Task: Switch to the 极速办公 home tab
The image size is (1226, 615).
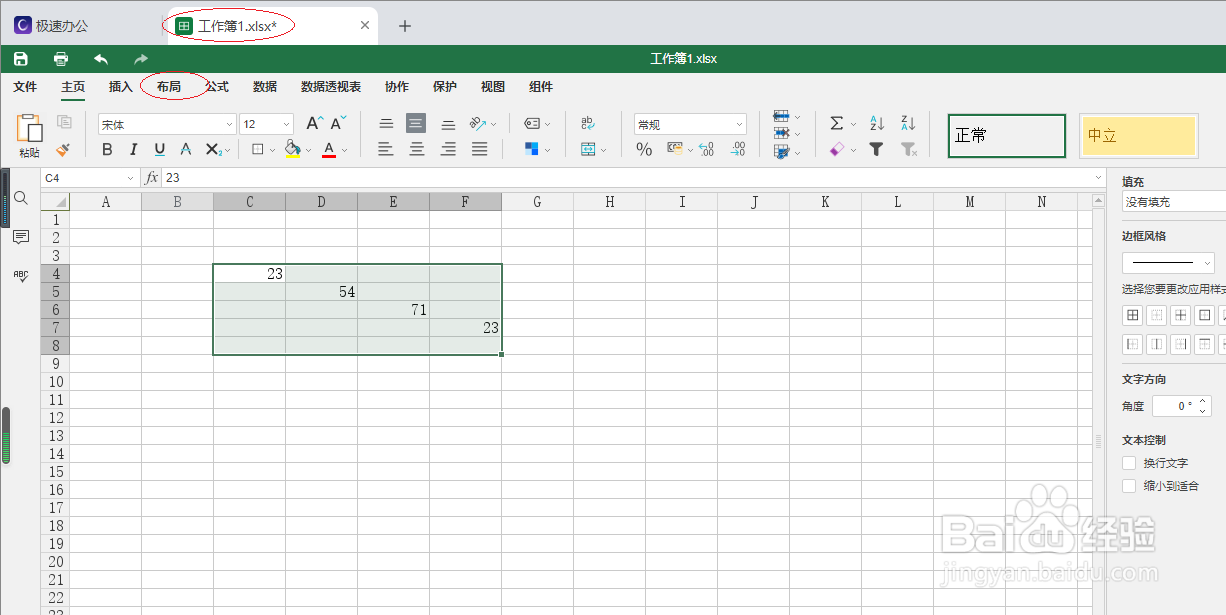Action: coord(52,26)
